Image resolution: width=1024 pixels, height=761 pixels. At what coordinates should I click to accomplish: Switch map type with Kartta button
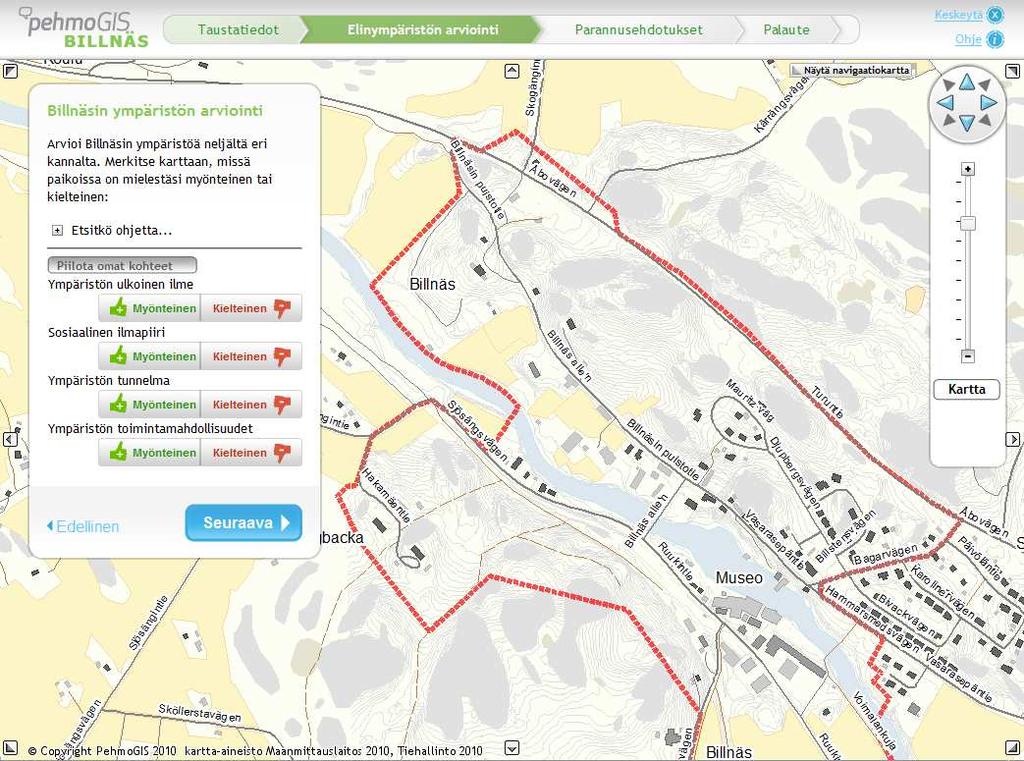[967, 389]
